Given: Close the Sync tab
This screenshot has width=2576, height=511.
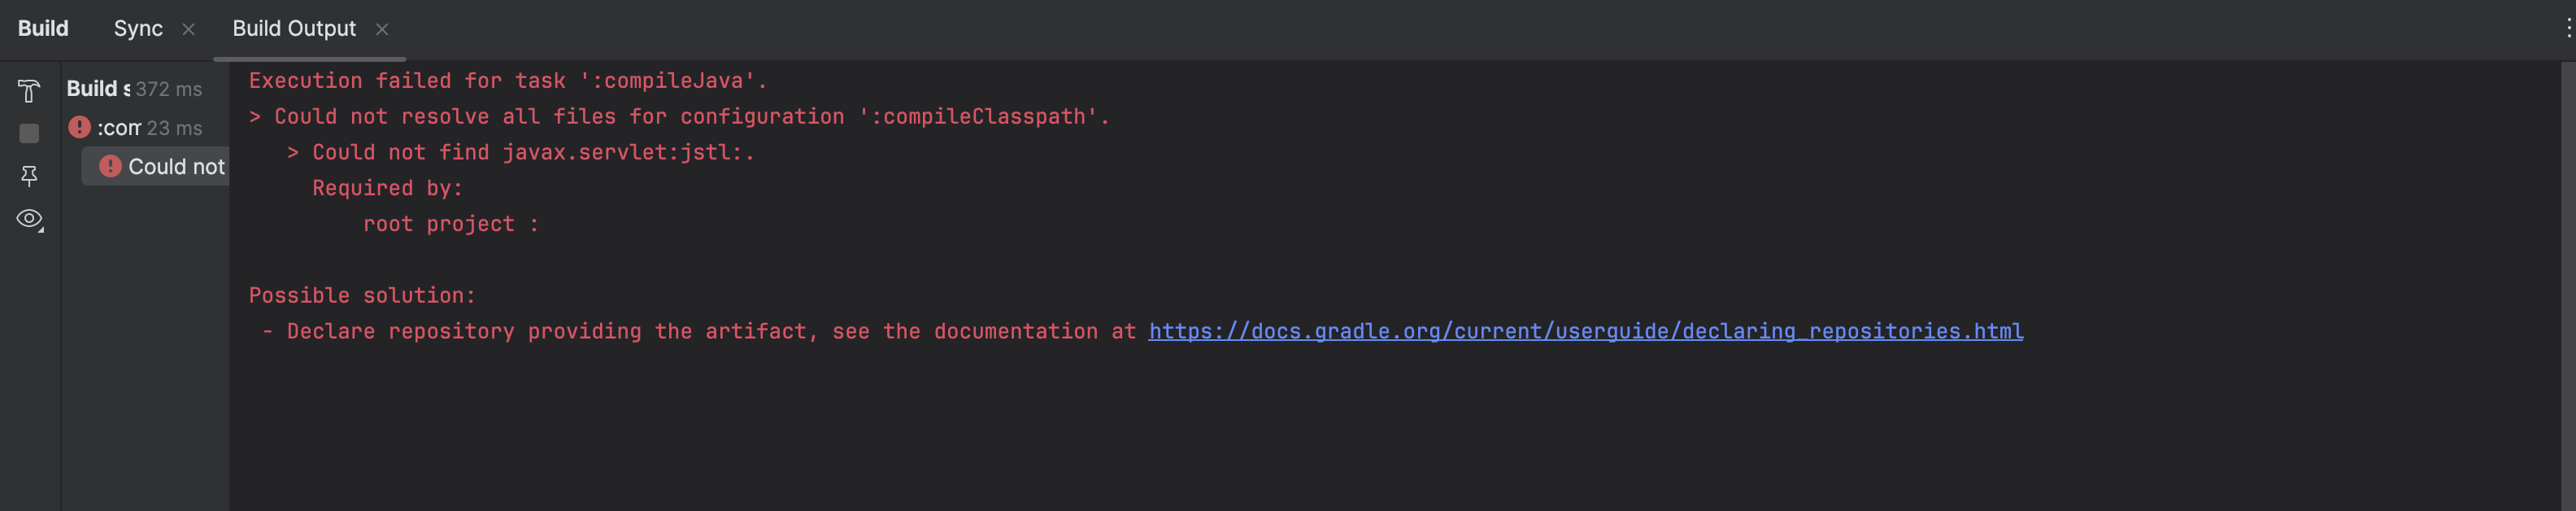Looking at the screenshot, I should [x=188, y=29].
